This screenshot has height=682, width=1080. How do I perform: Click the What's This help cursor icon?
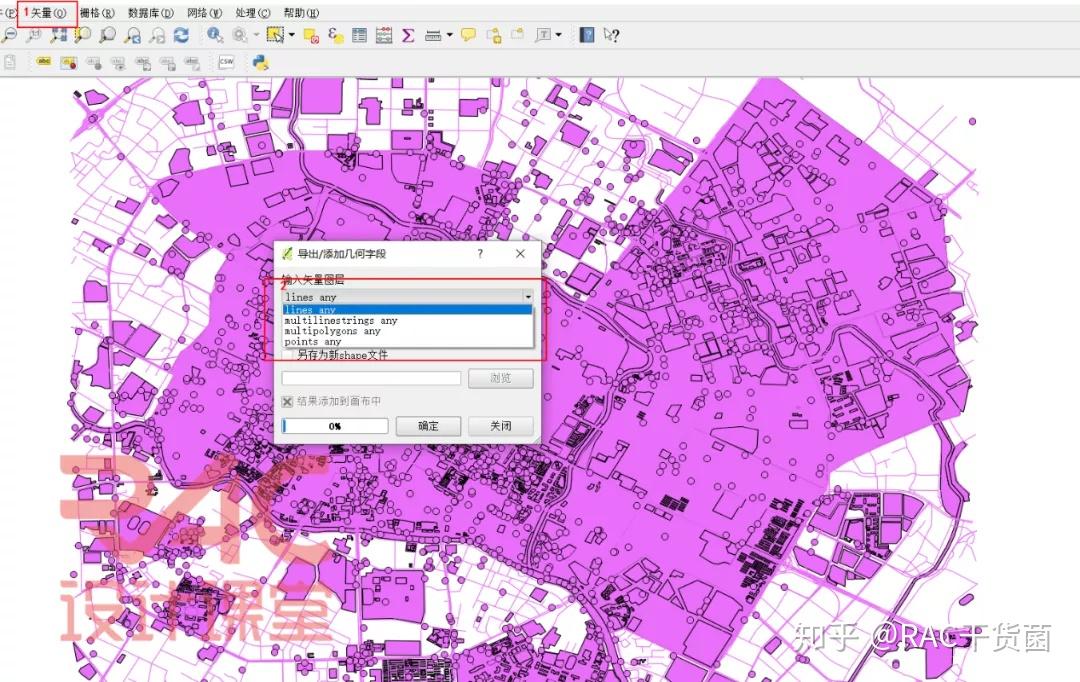(x=611, y=35)
